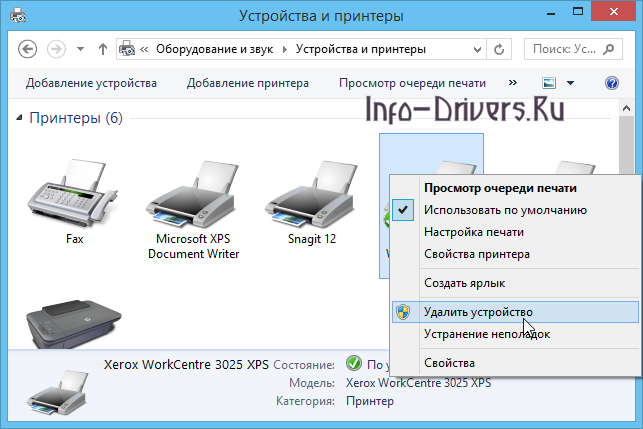Click 'Устройства и принтеры' in address bar

click(x=362, y=48)
